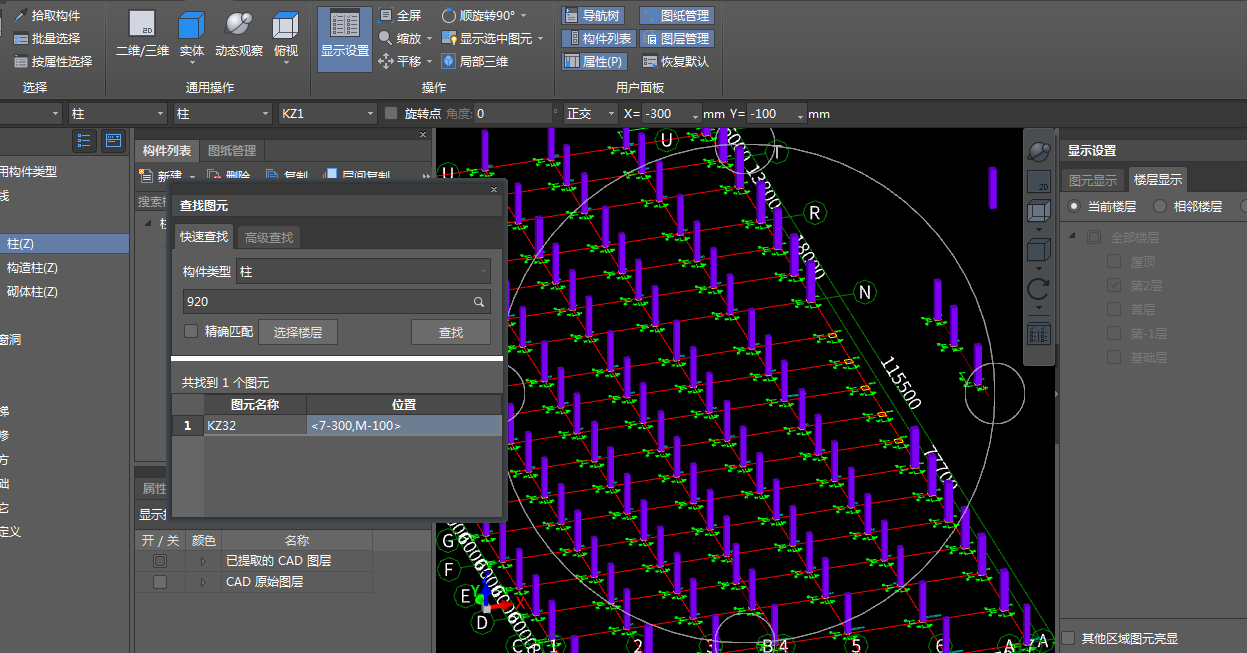Click the 角度 angle input field

tap(513, 113)
